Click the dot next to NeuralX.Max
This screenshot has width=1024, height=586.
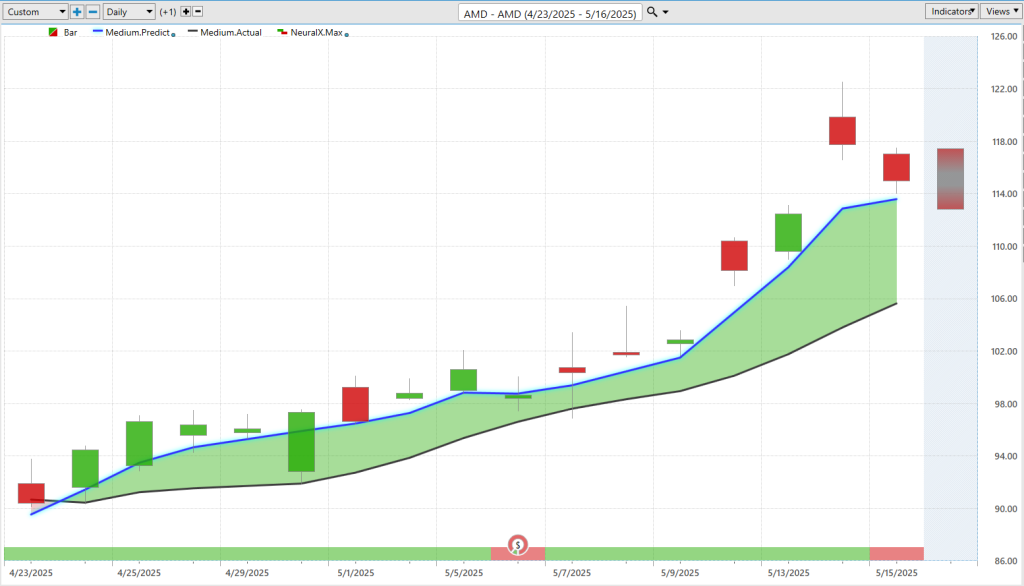(346, 35)
